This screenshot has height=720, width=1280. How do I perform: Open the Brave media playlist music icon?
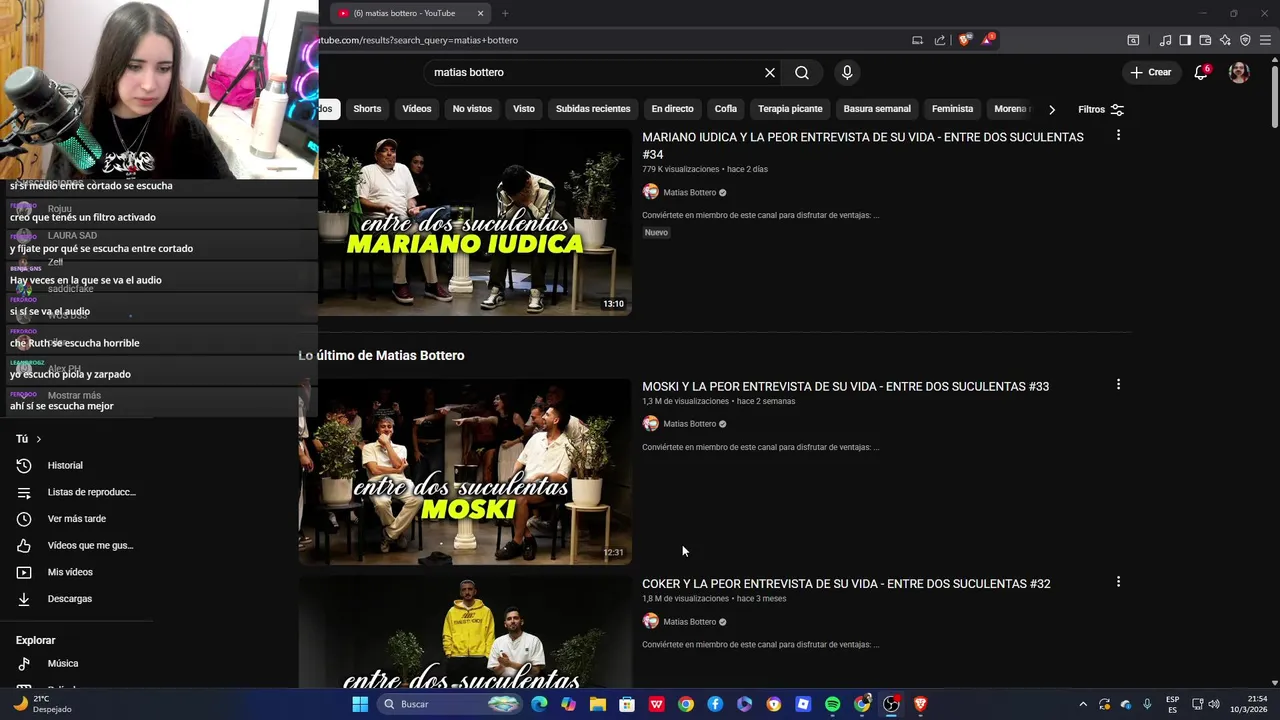tap(1165, 40)
